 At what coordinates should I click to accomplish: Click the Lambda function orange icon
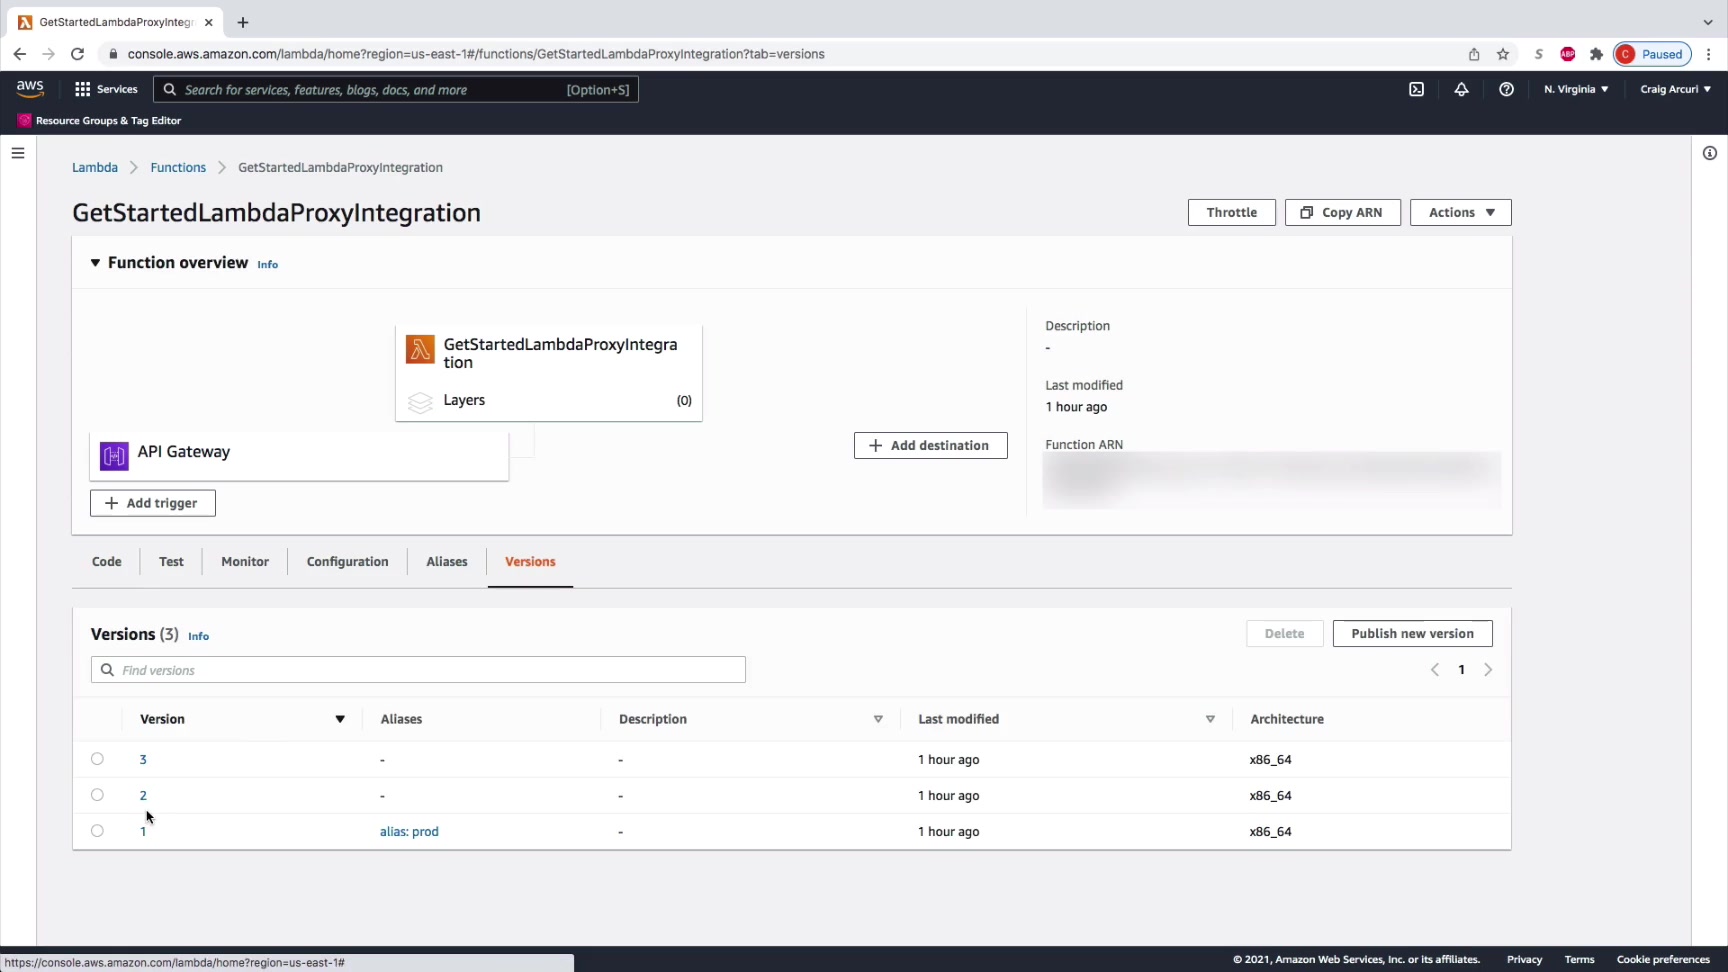point(420,349)
